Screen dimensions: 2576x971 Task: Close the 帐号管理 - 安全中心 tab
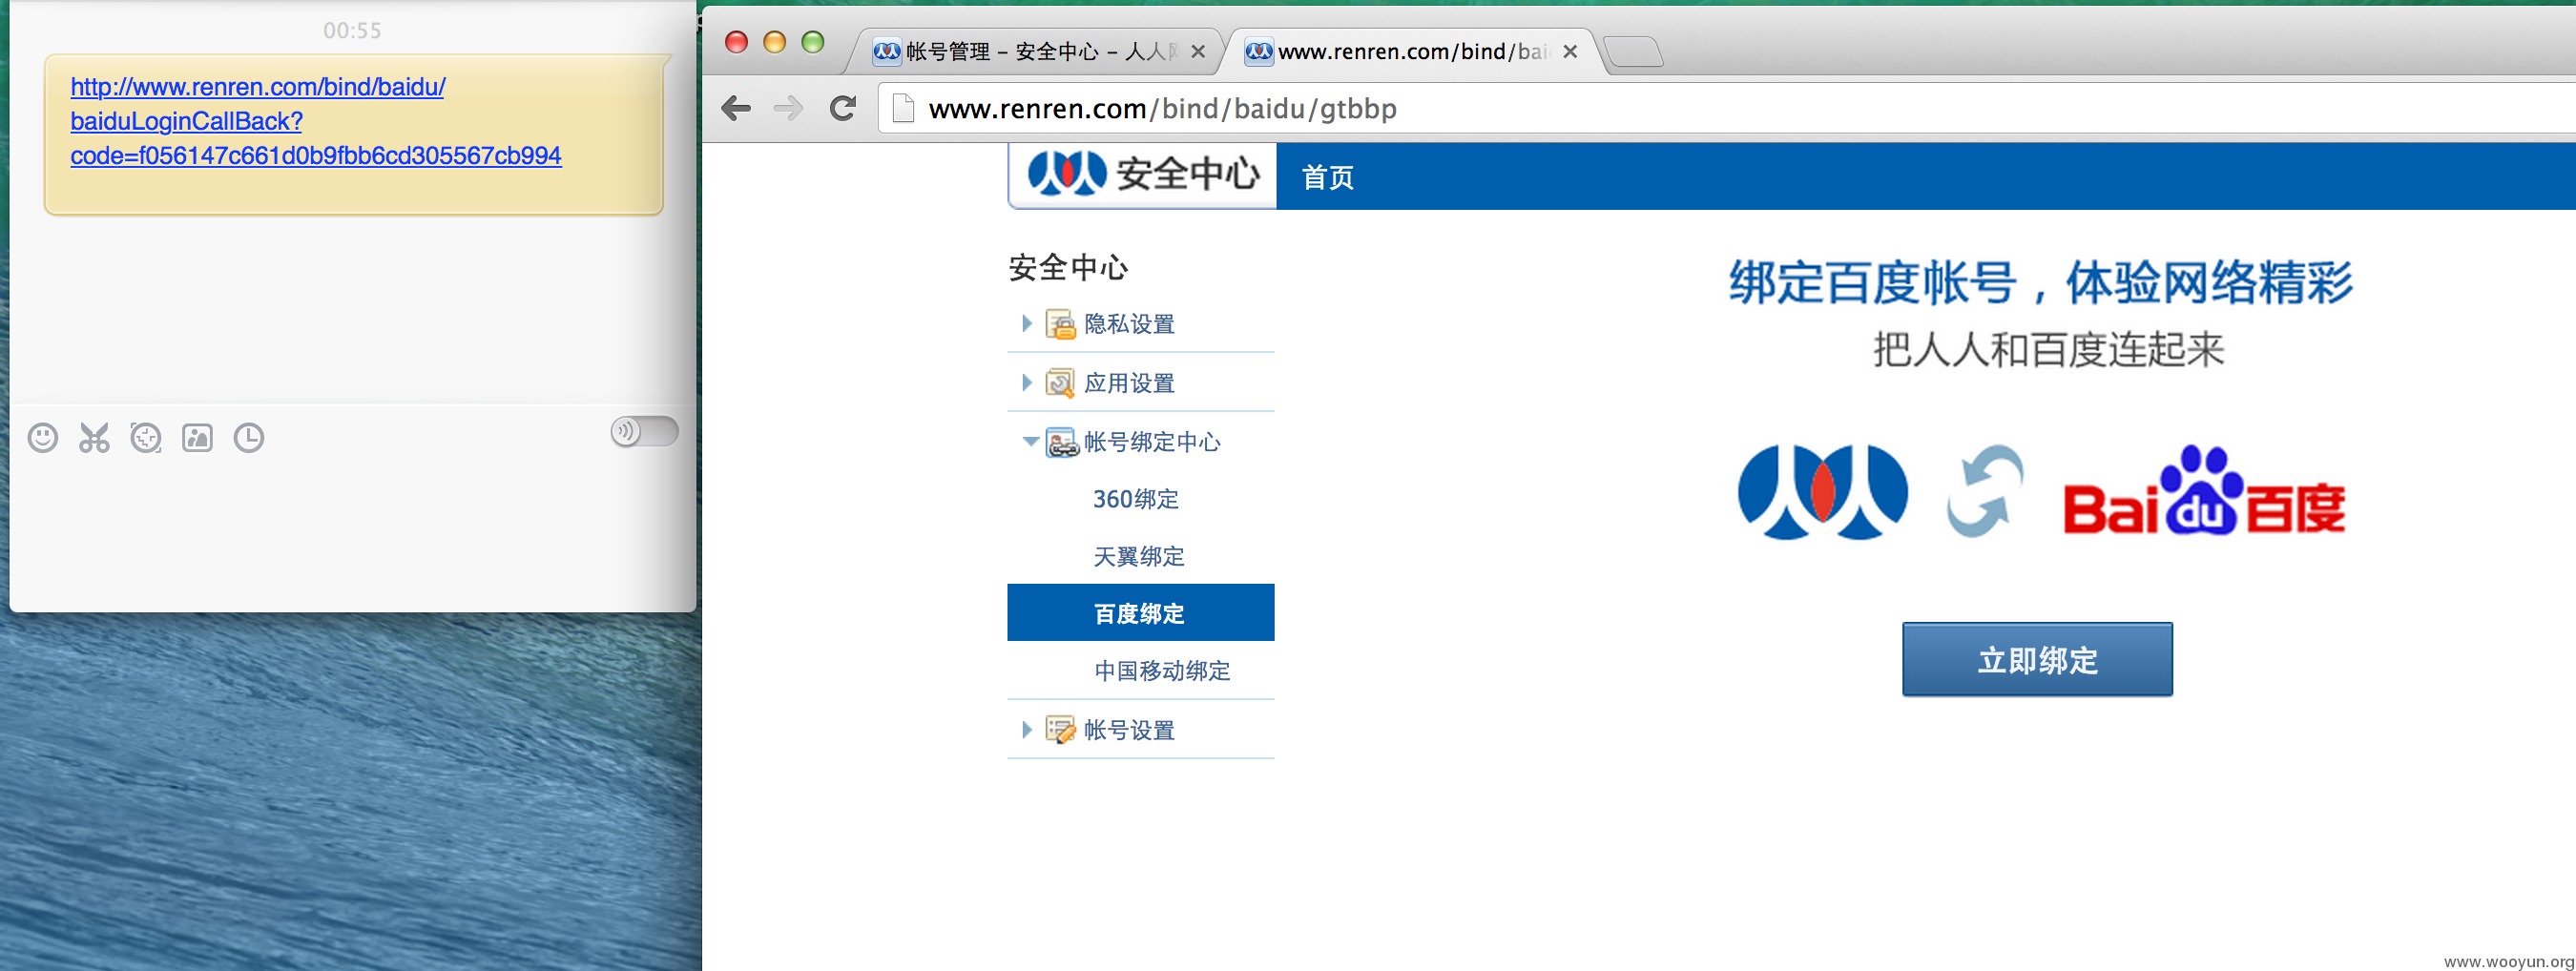pyautogui.click(x=1198, y=52)
